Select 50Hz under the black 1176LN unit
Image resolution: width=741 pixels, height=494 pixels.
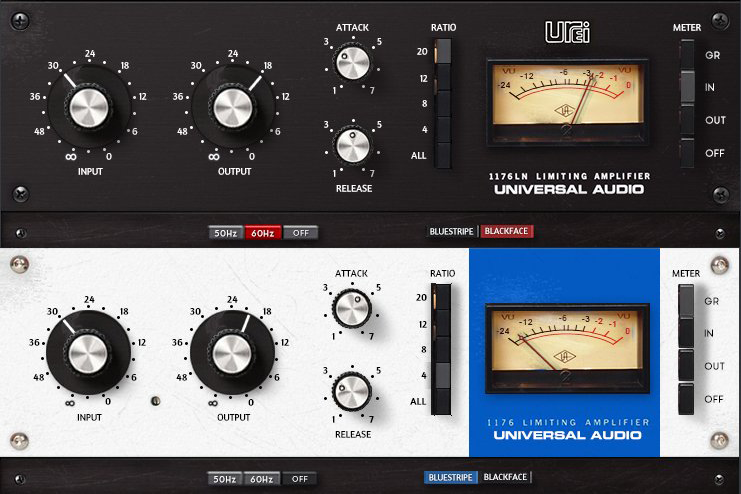(x=226, y=233)
